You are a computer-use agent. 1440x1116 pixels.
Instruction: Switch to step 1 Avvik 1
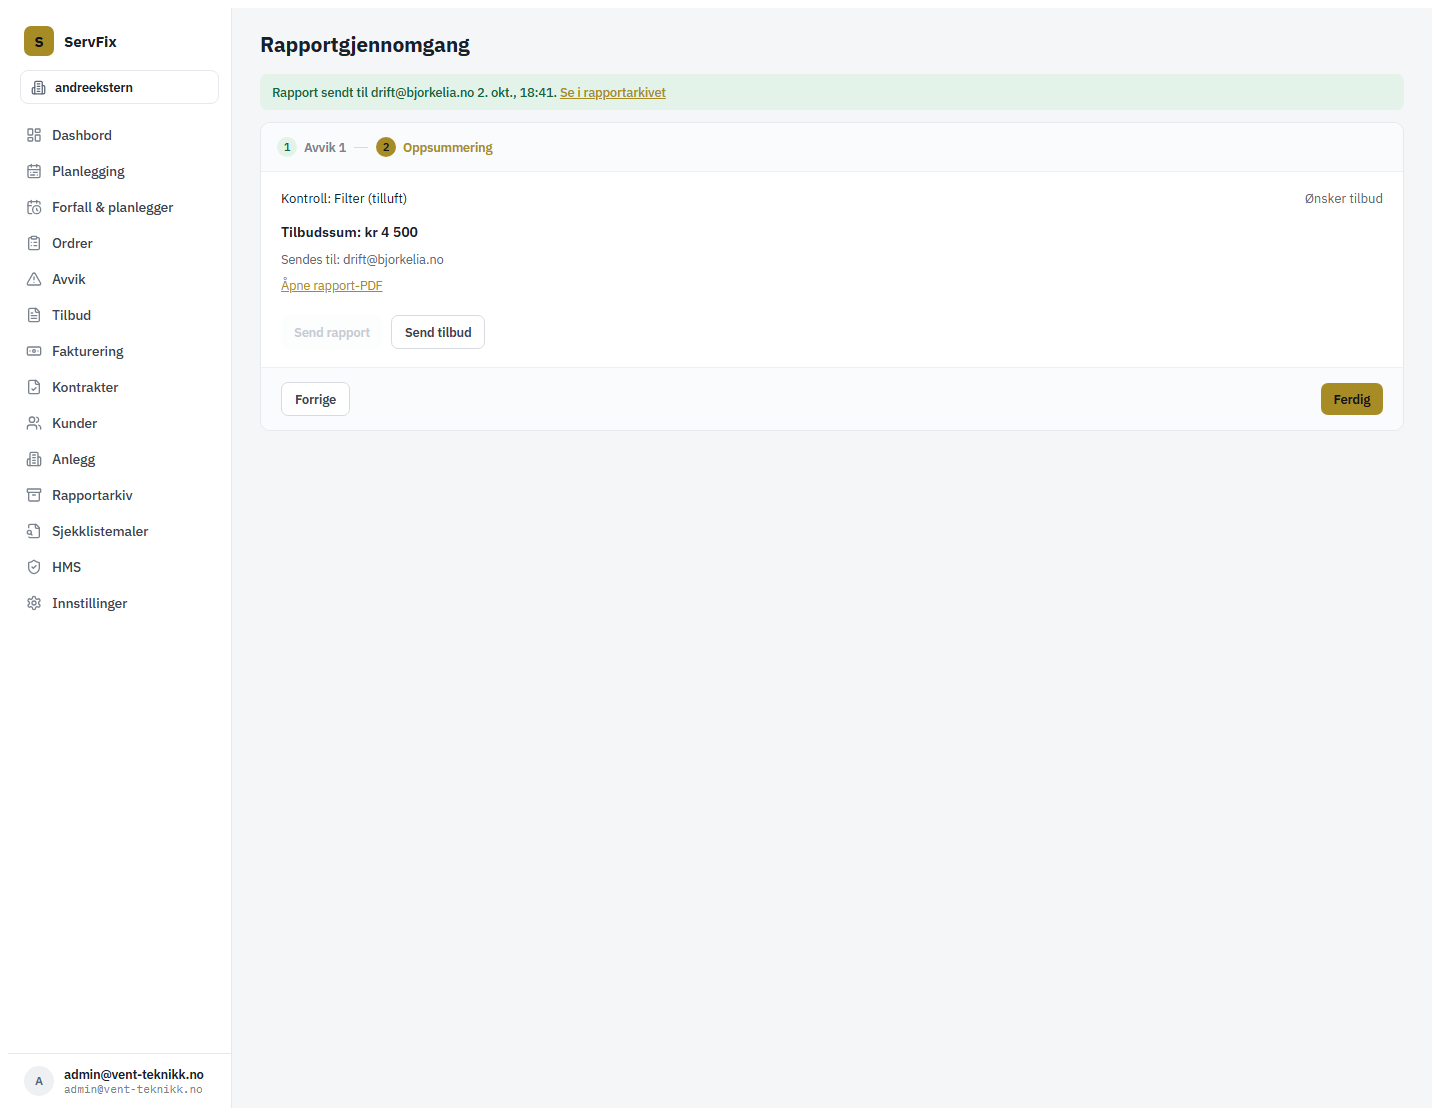(312, 147)
